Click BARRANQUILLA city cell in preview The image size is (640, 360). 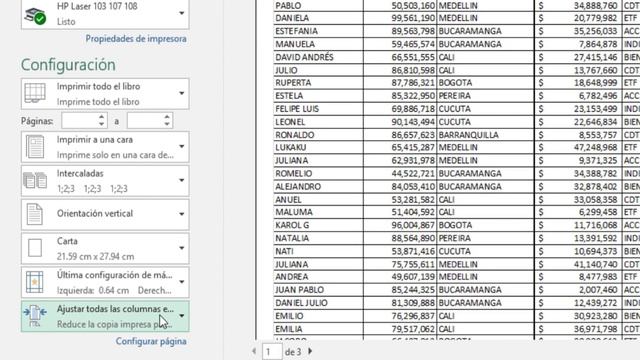(469, 135)
